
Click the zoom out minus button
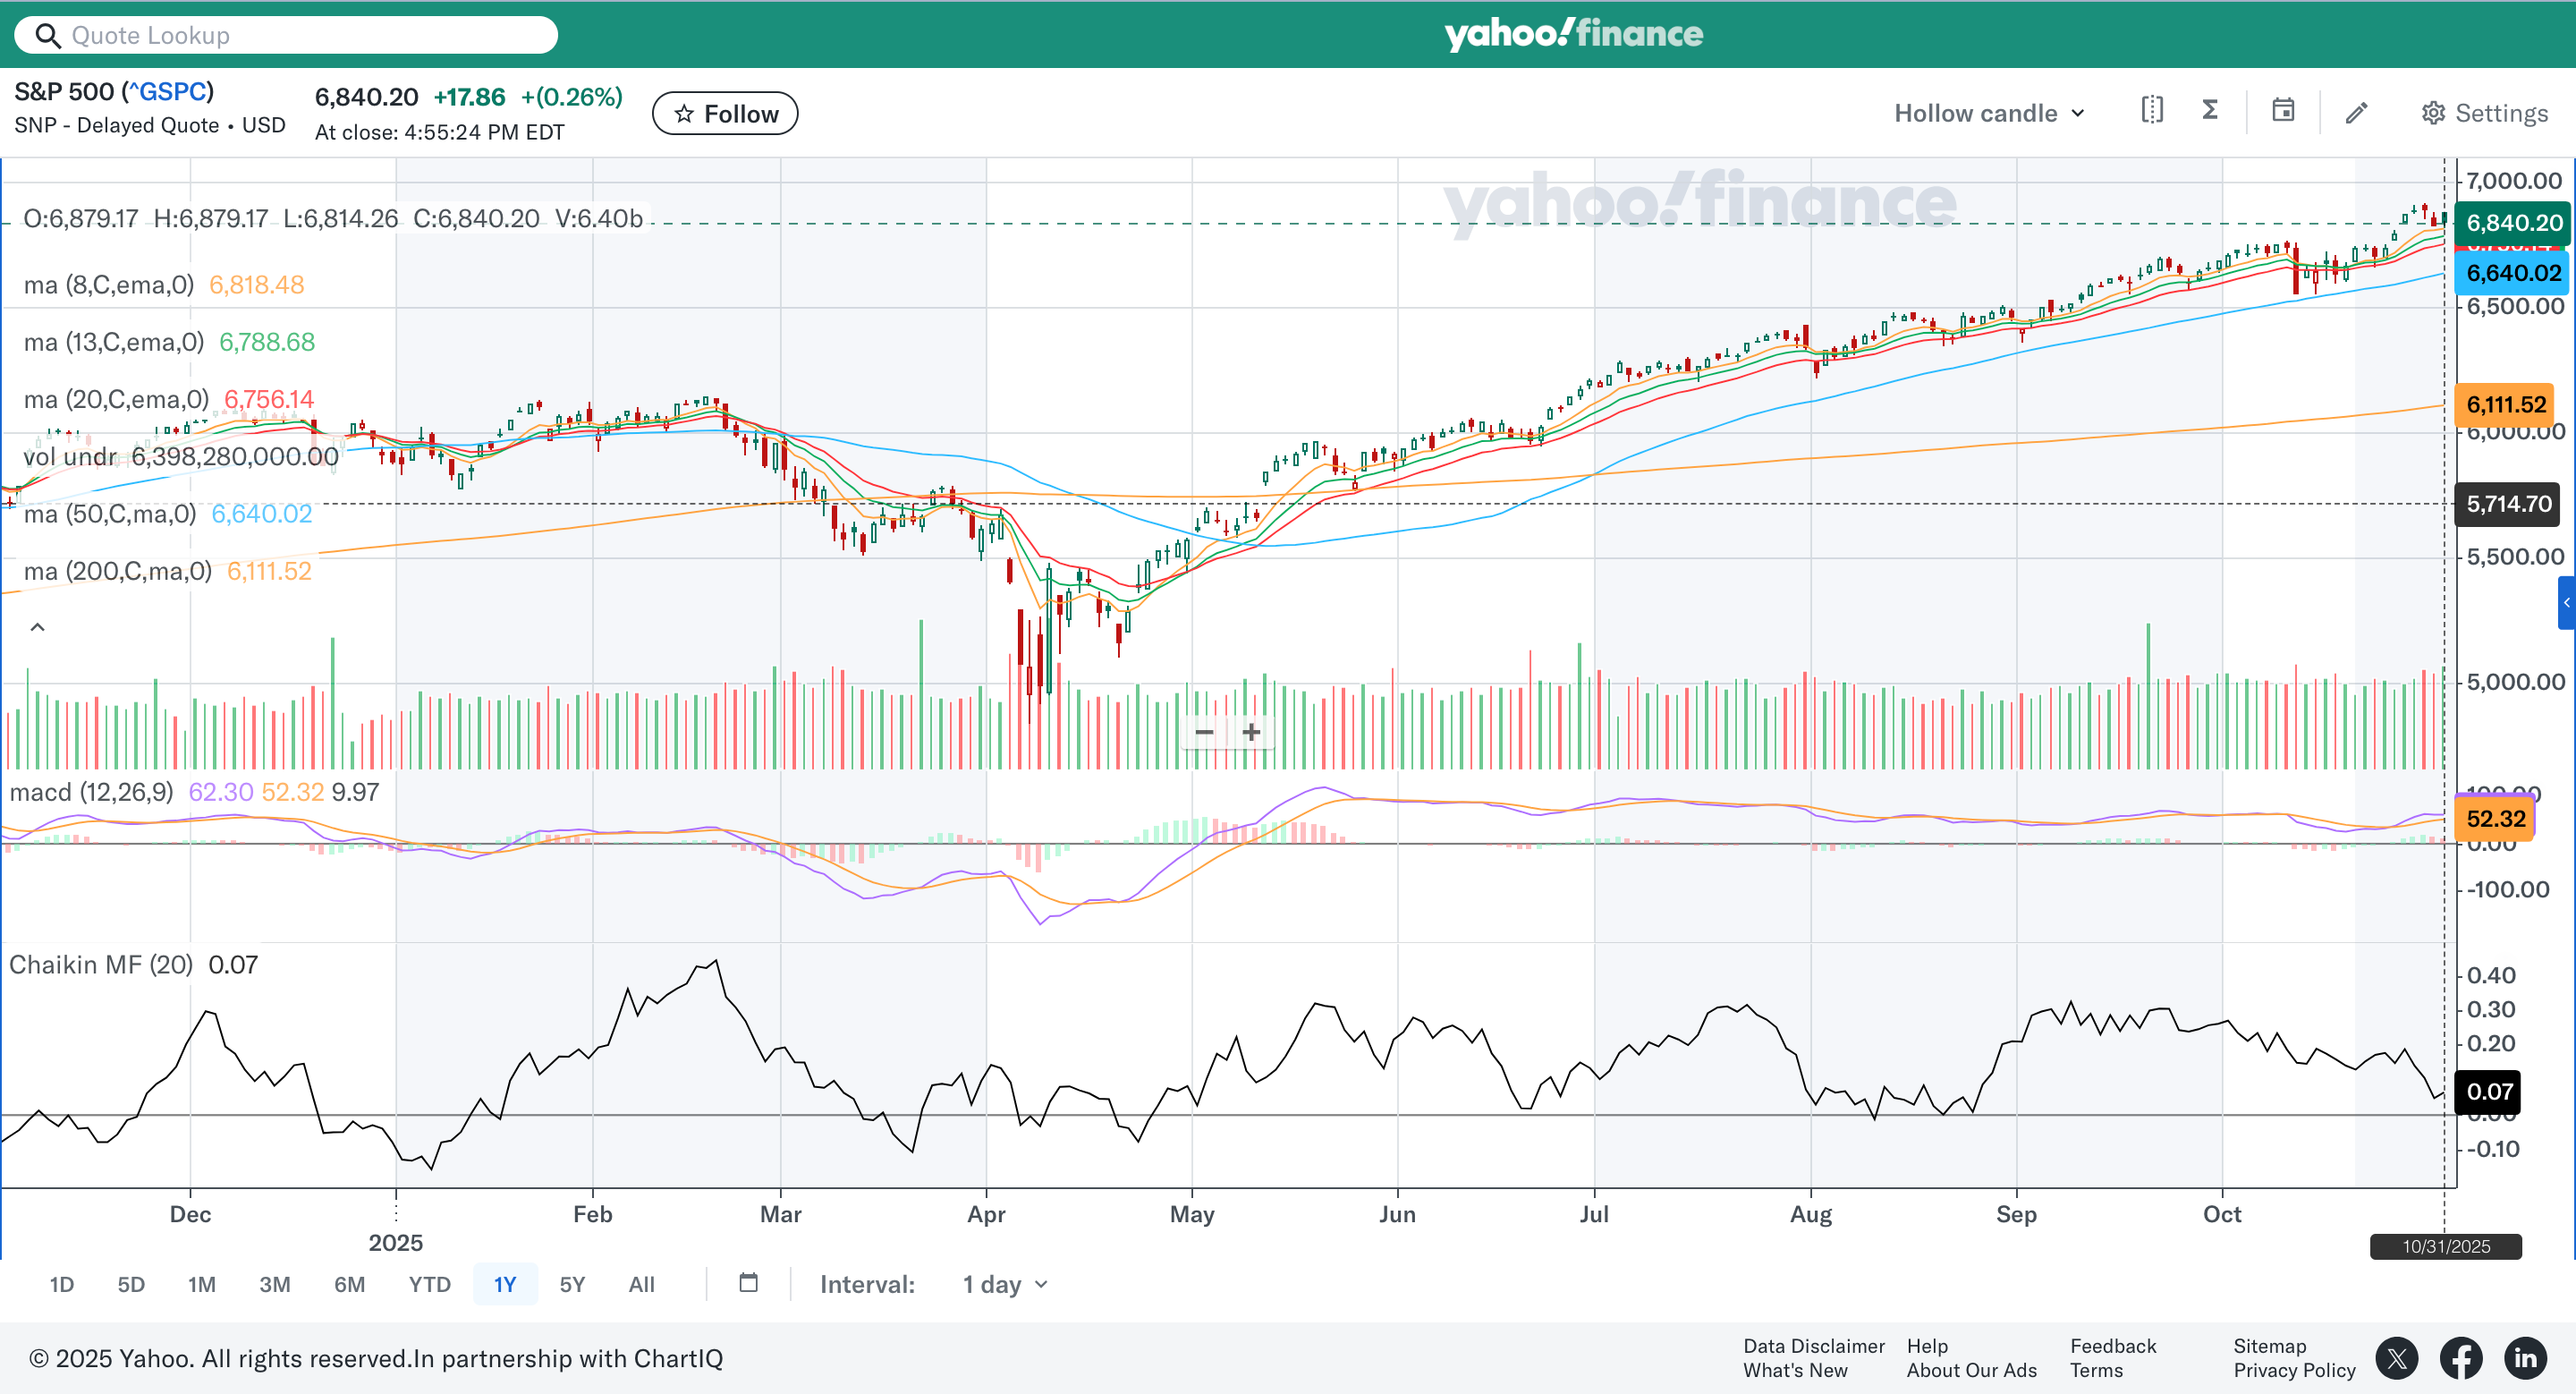[1204, 732]
